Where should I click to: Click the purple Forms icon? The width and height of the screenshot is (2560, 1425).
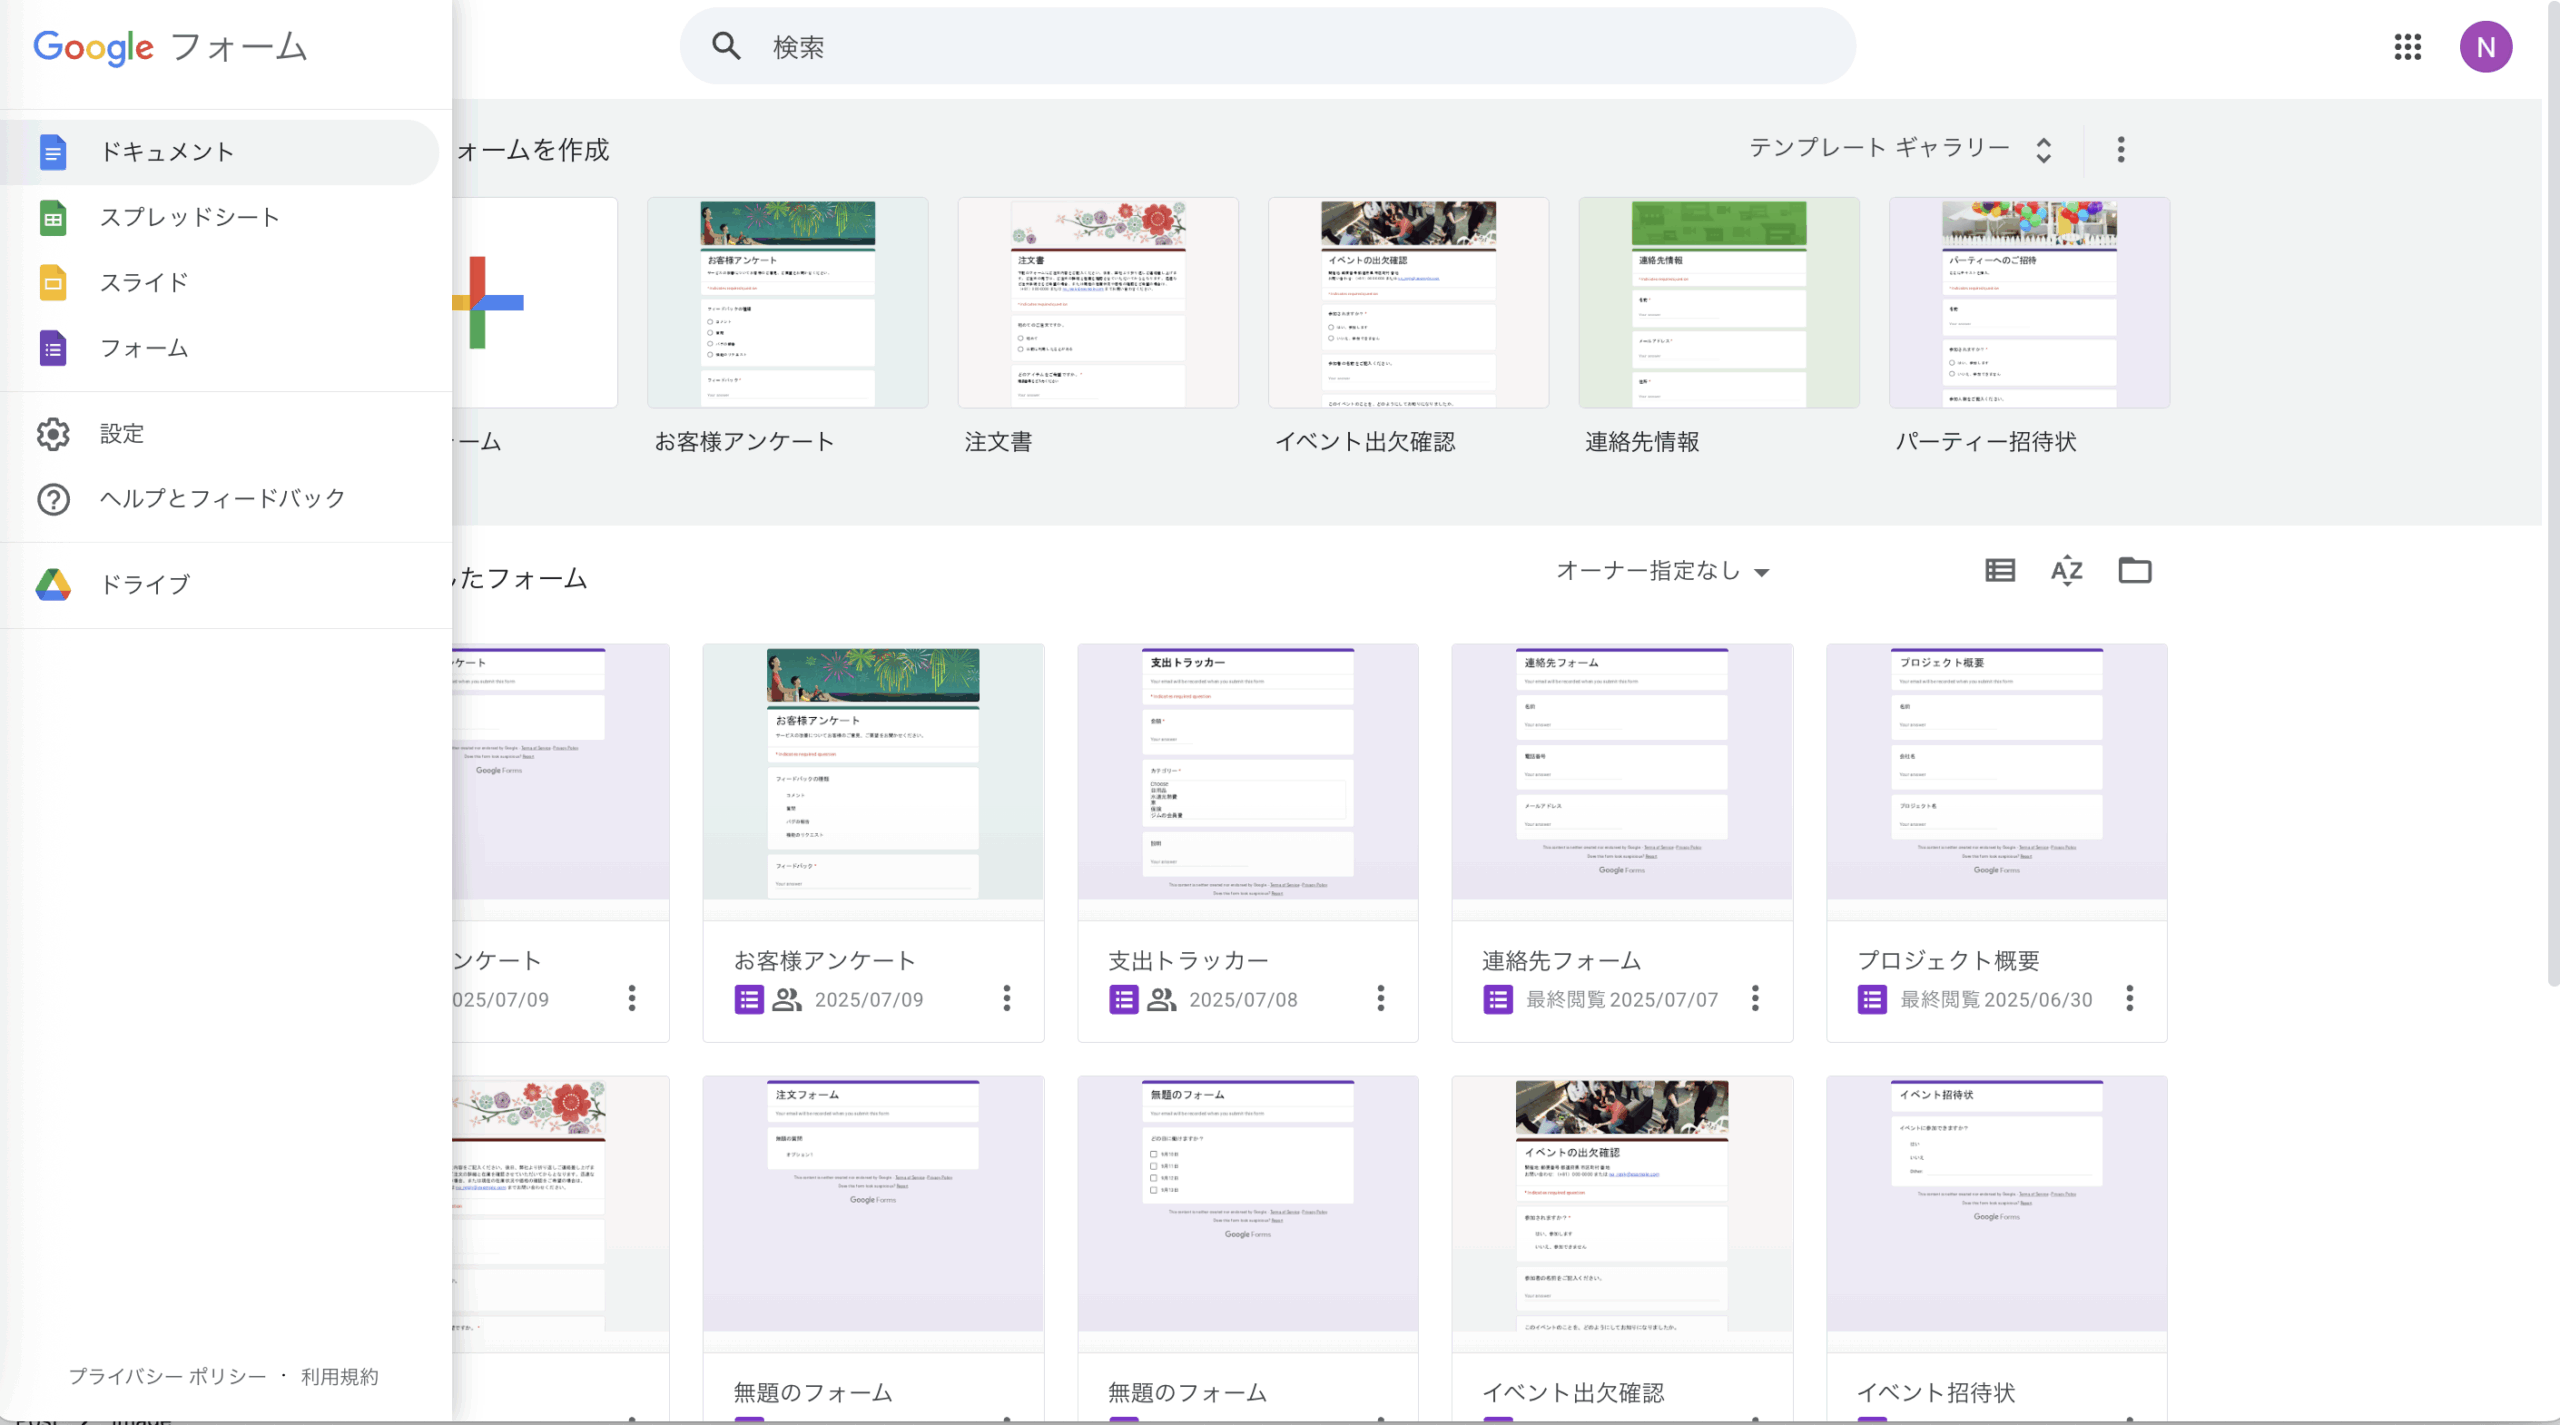[x=53, y=348]
